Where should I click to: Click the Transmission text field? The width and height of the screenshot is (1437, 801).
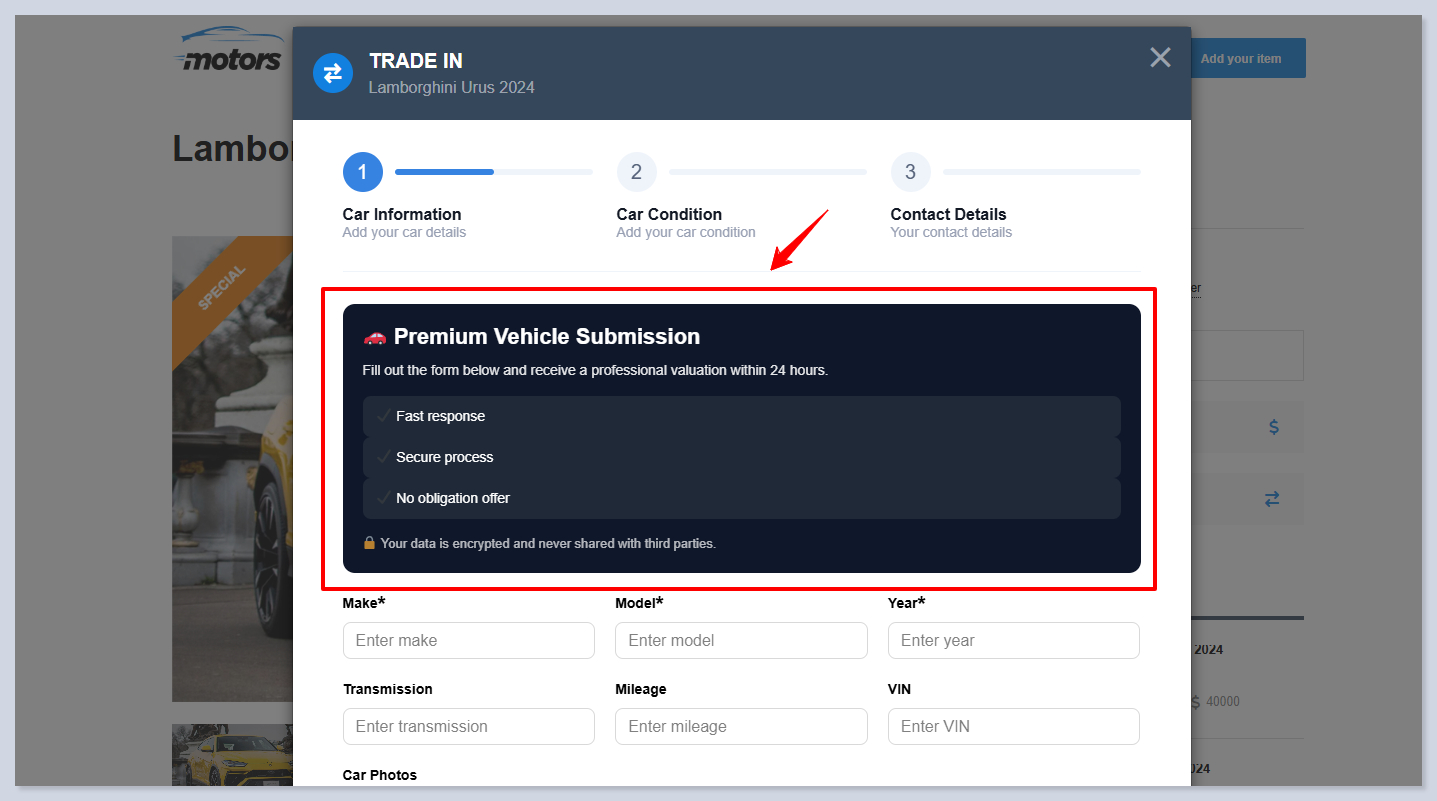[468, 726]
